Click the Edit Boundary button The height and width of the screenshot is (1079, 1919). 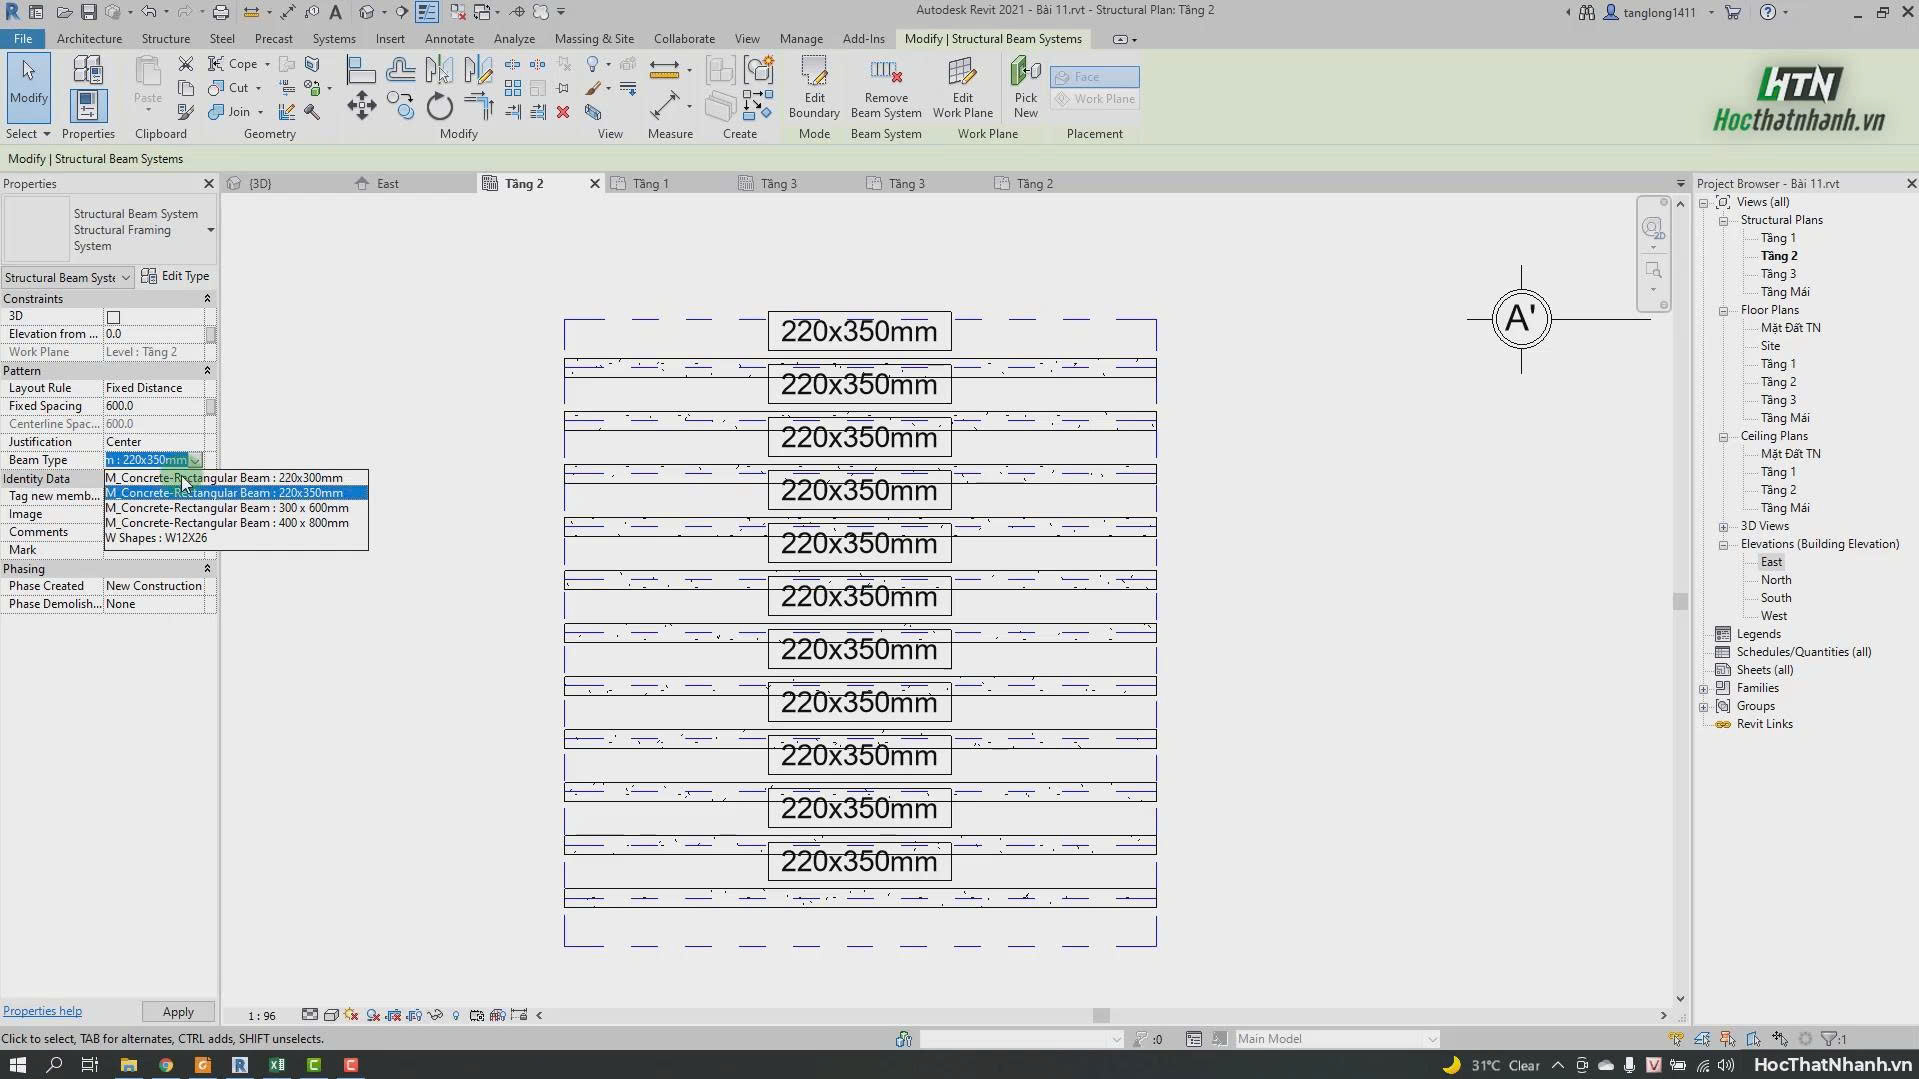[x=814, y=87]
